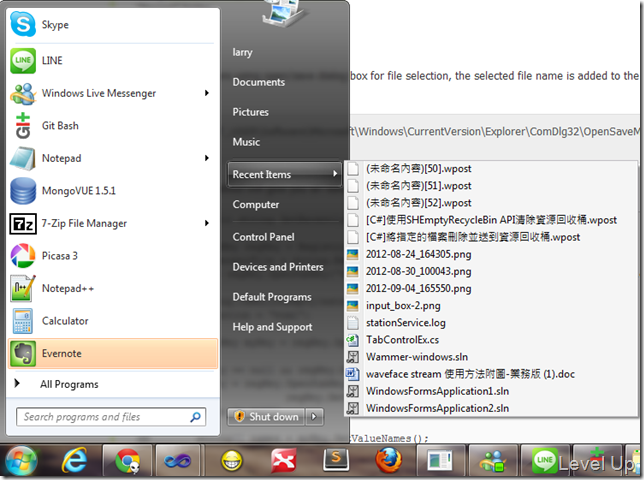The width and height of the screenshot is (644, 480).
Task: Open the Calculator program
Action: pos(113,321)
